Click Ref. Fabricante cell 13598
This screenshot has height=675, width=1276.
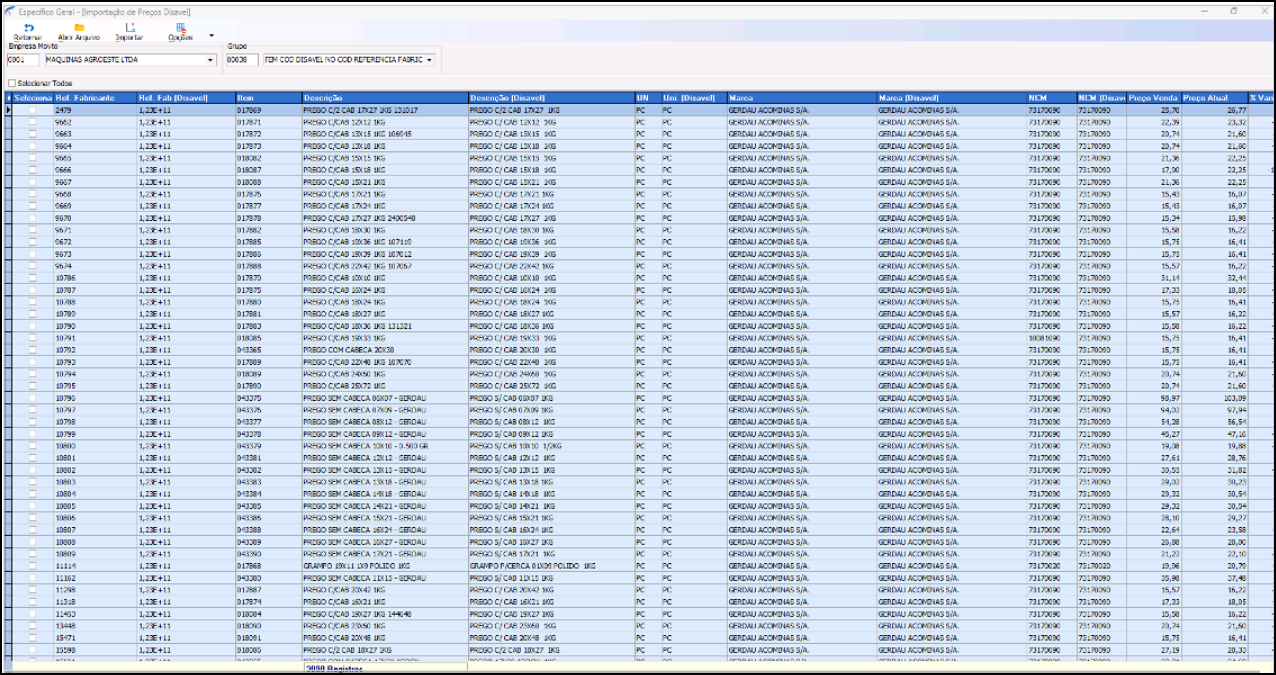[95, 650]
